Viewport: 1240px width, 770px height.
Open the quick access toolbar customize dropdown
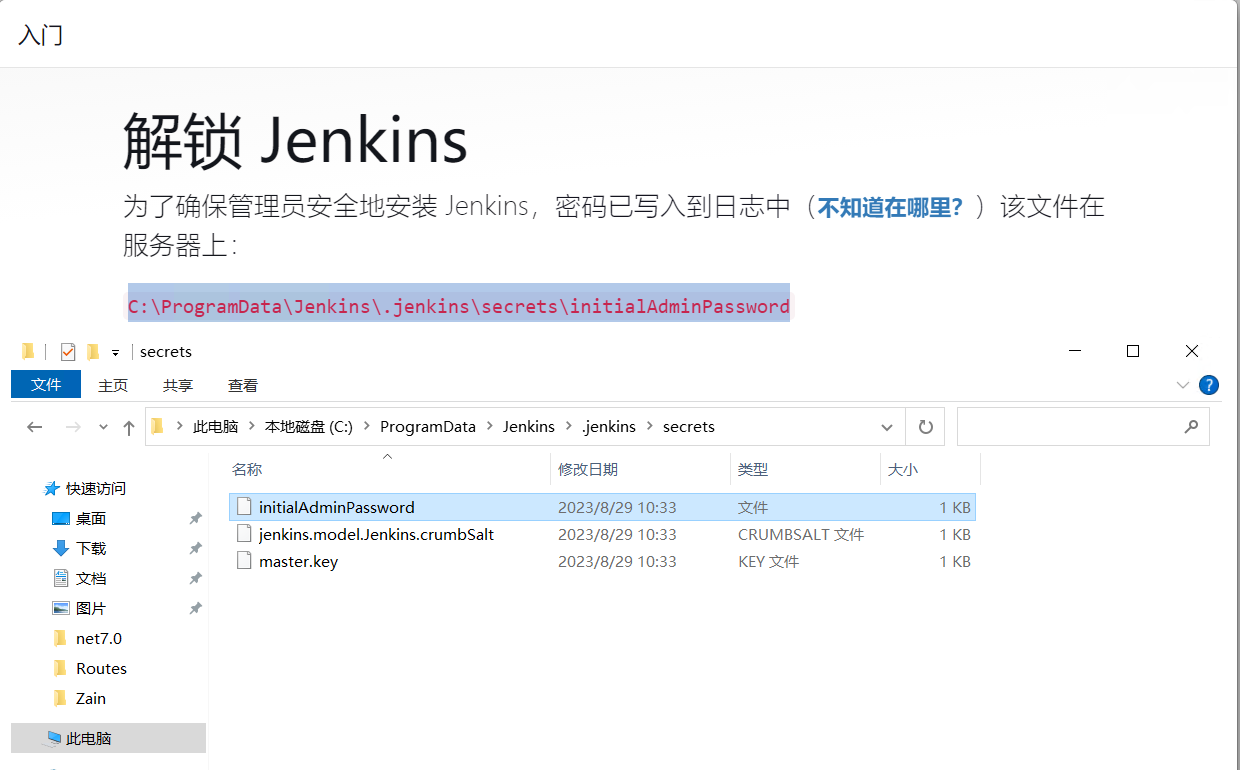[x=115, y=352]
